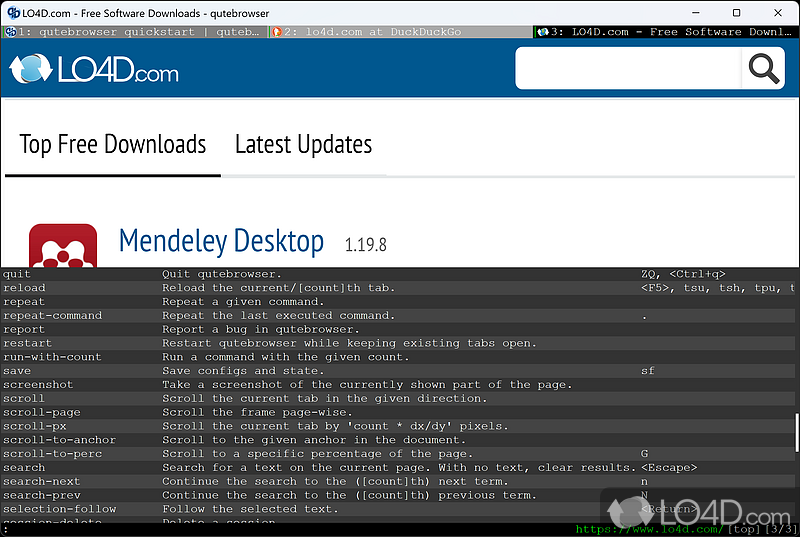The image size is (800, 537).
Task: Click the 'ZQ, <Ctrl+q>' keybinding text
Action: click(683, 274)
